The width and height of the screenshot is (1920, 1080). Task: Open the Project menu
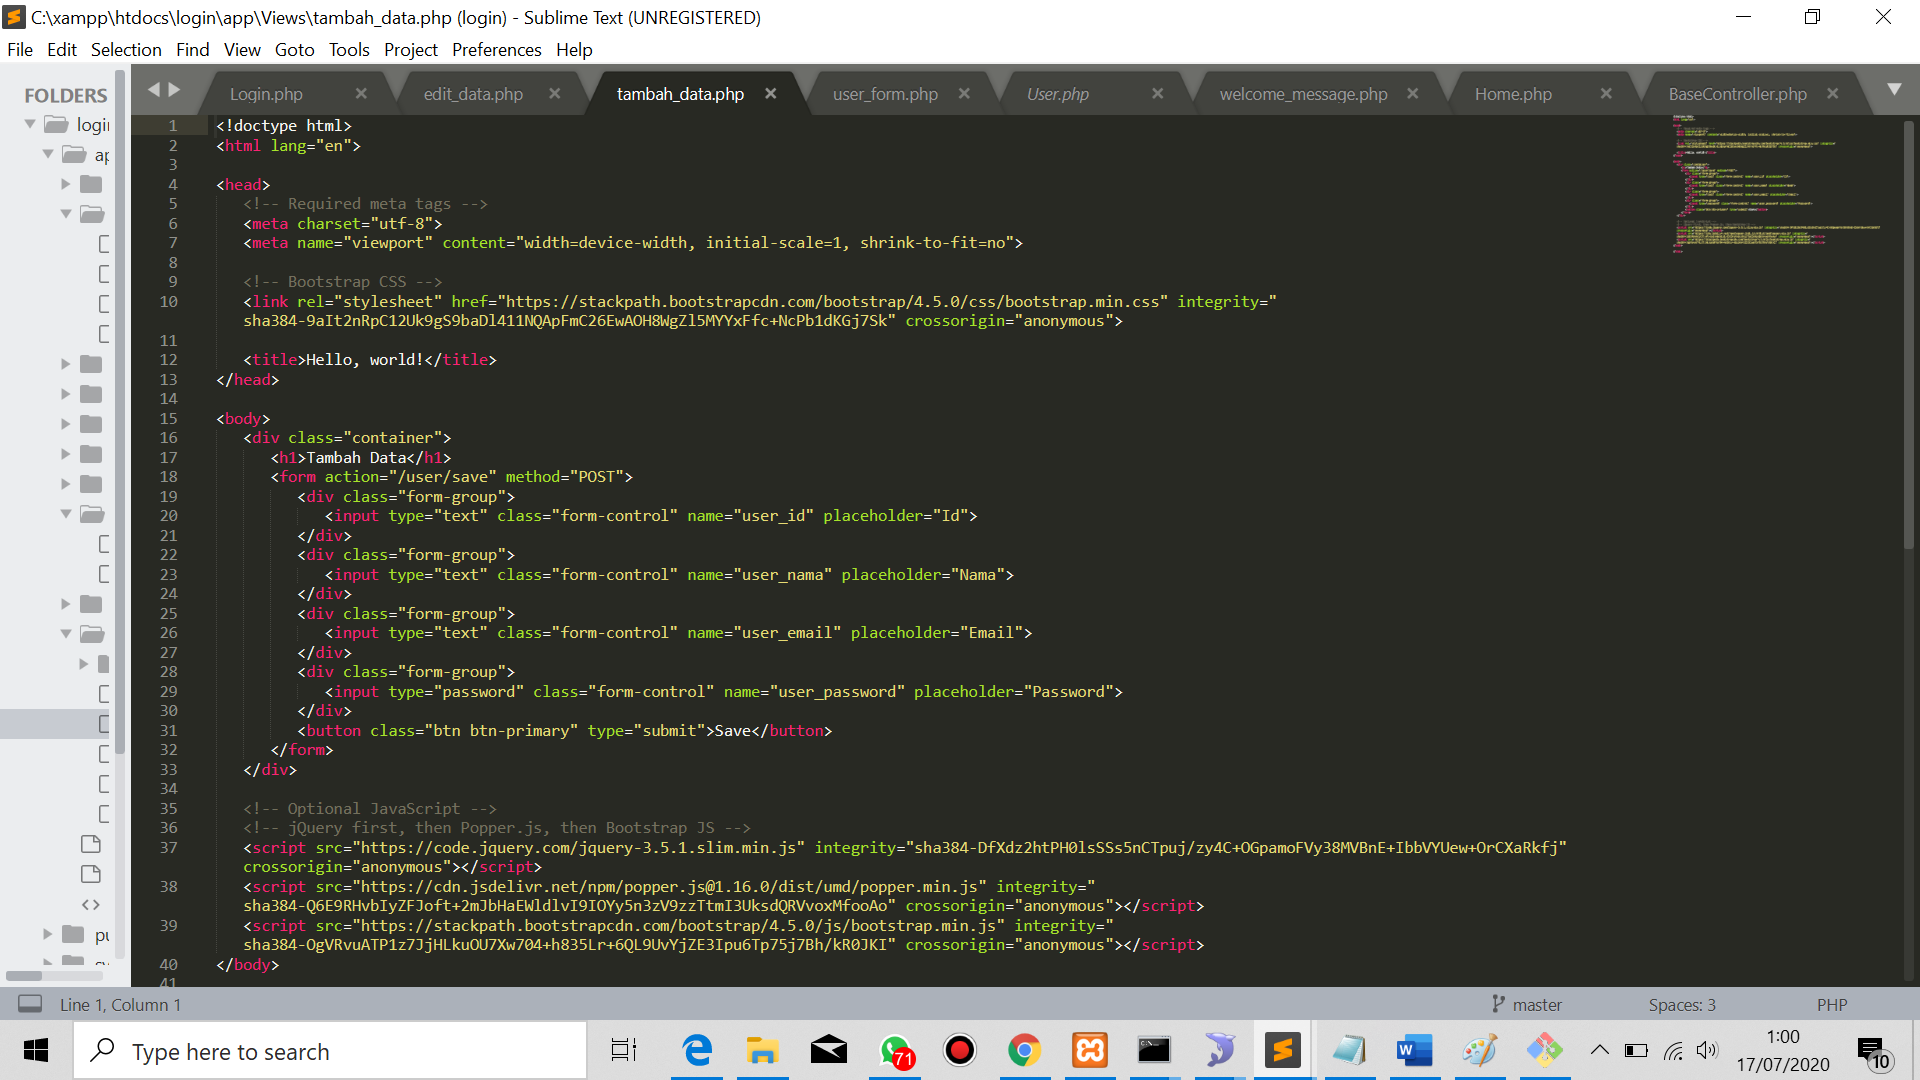coord(411,50)
